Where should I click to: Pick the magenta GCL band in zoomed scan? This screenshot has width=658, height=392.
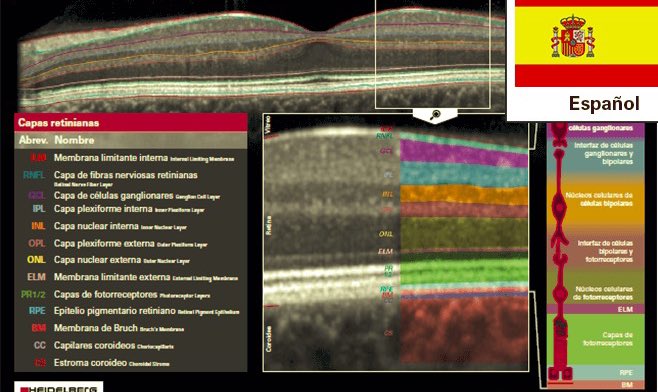point(464,153)
